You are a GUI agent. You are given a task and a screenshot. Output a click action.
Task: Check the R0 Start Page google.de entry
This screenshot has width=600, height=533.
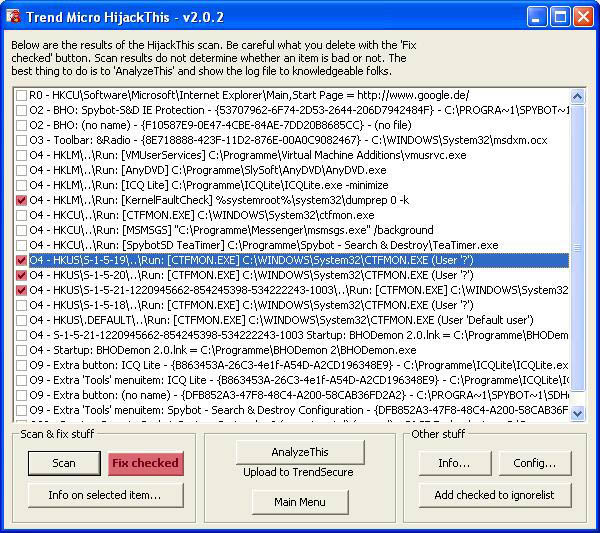click(21, 95)
